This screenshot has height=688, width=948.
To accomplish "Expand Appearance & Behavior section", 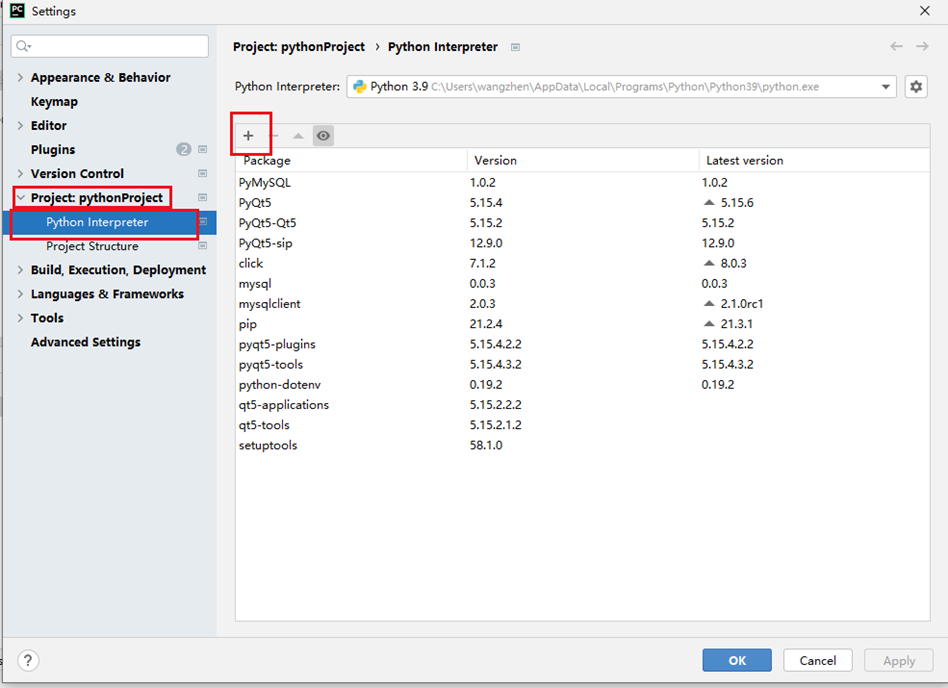I will (20, 77).
